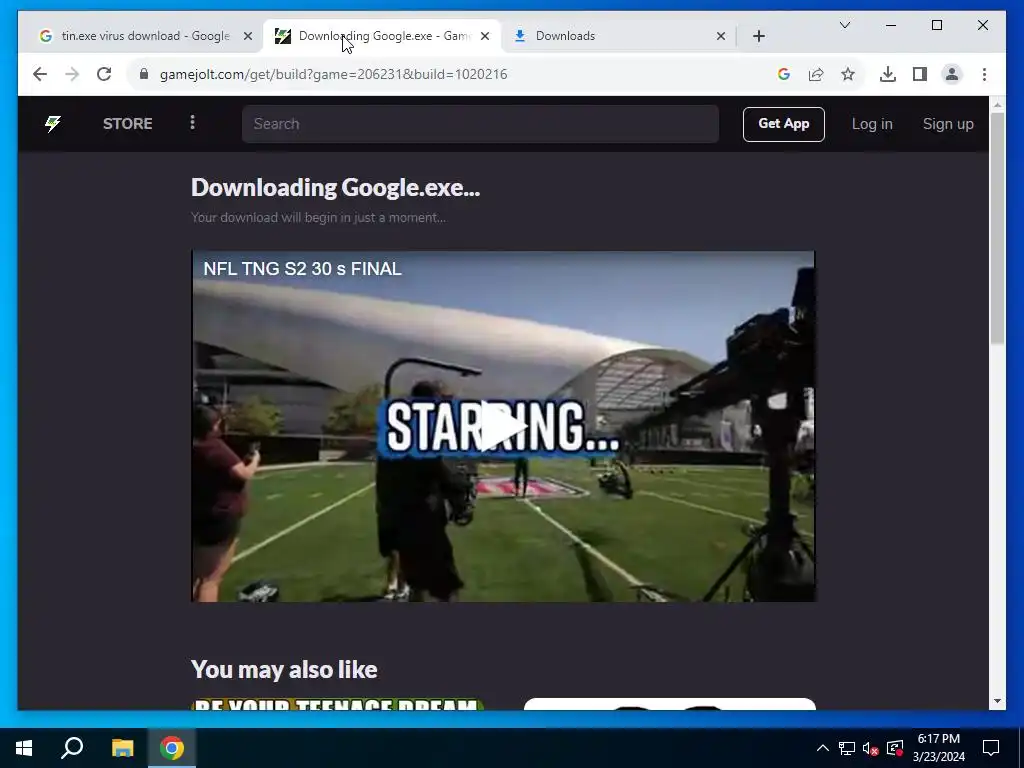This screenshot has width=1024, height=768.
Task: Select the Downloading Google.exe tab
Action: [x=382, y=36]
